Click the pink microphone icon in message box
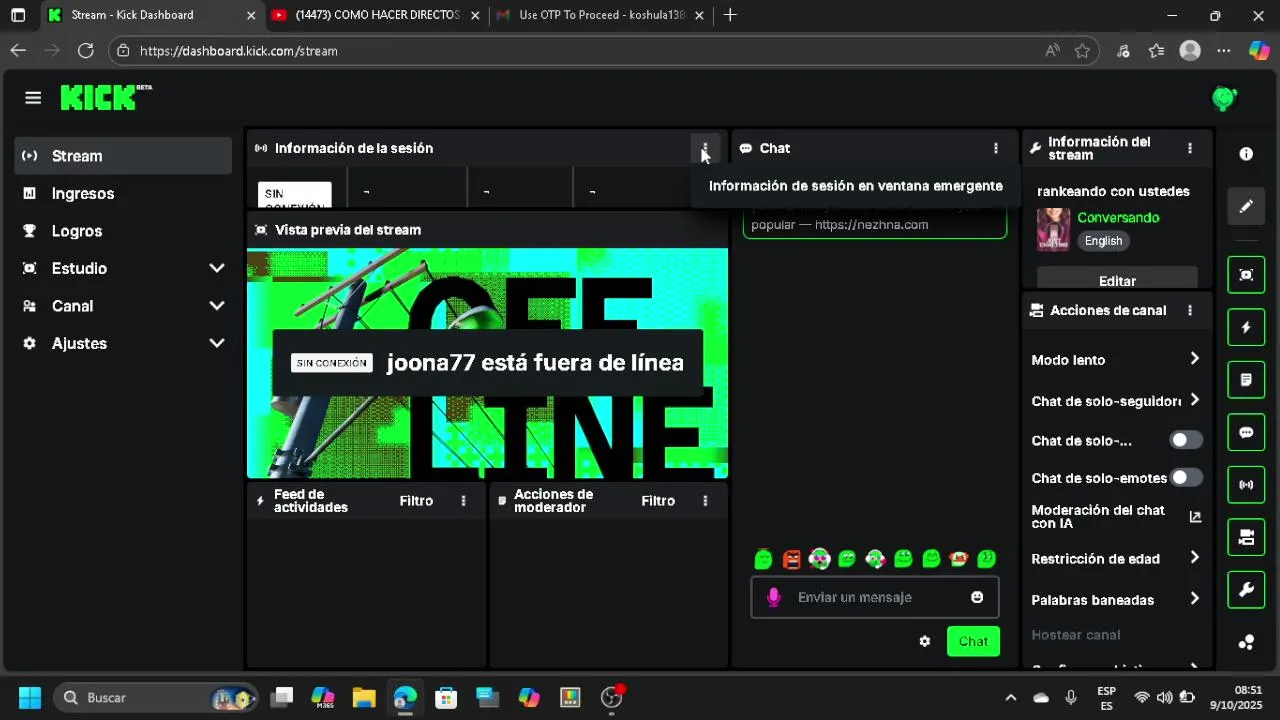Screen dimensions: 1280x720 click(773, 597)
